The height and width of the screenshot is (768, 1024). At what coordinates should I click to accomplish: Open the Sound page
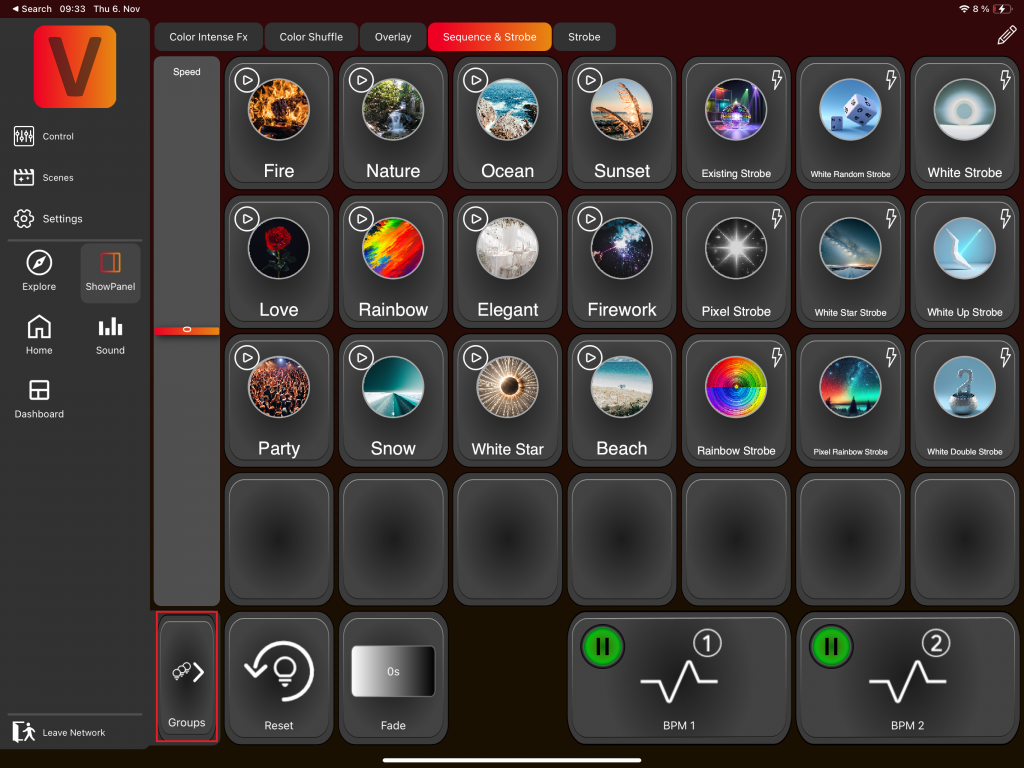[x=110, y=335]
